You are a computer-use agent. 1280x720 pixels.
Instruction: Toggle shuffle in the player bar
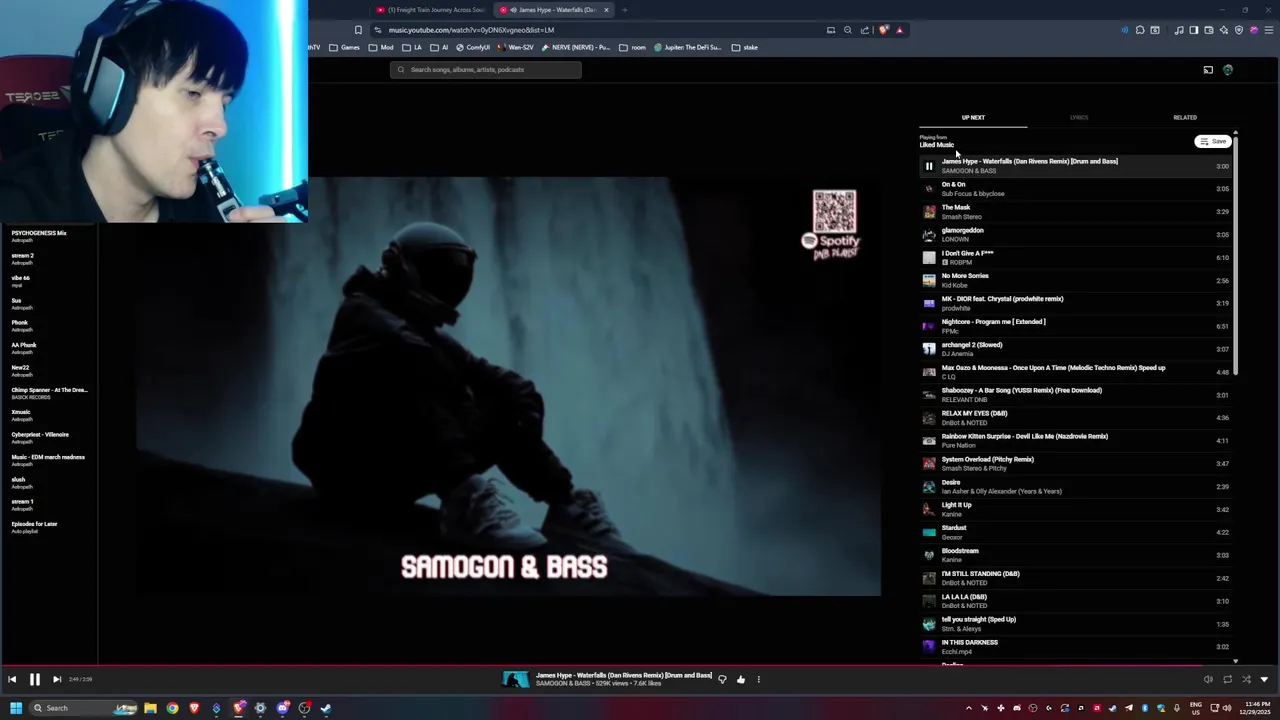coord(1246,679)
